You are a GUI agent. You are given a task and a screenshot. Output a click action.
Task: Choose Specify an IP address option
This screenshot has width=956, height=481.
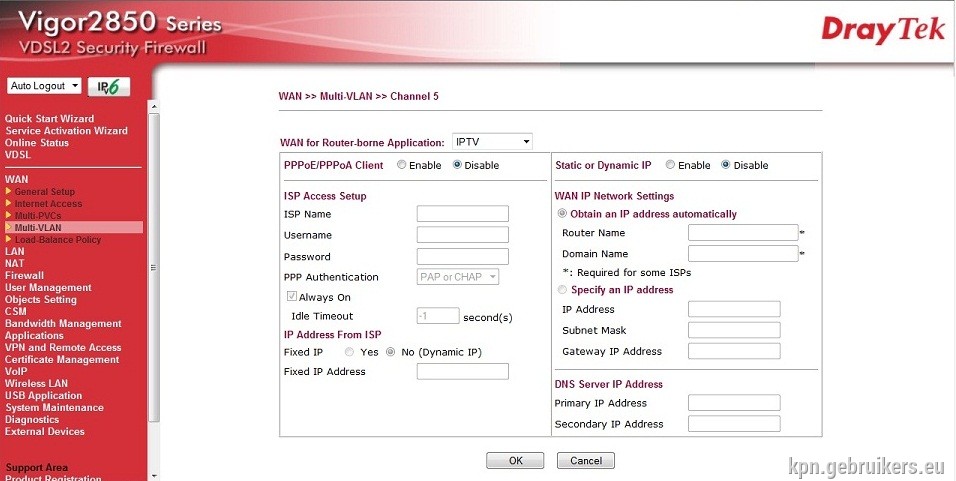[x=562, y=290]
